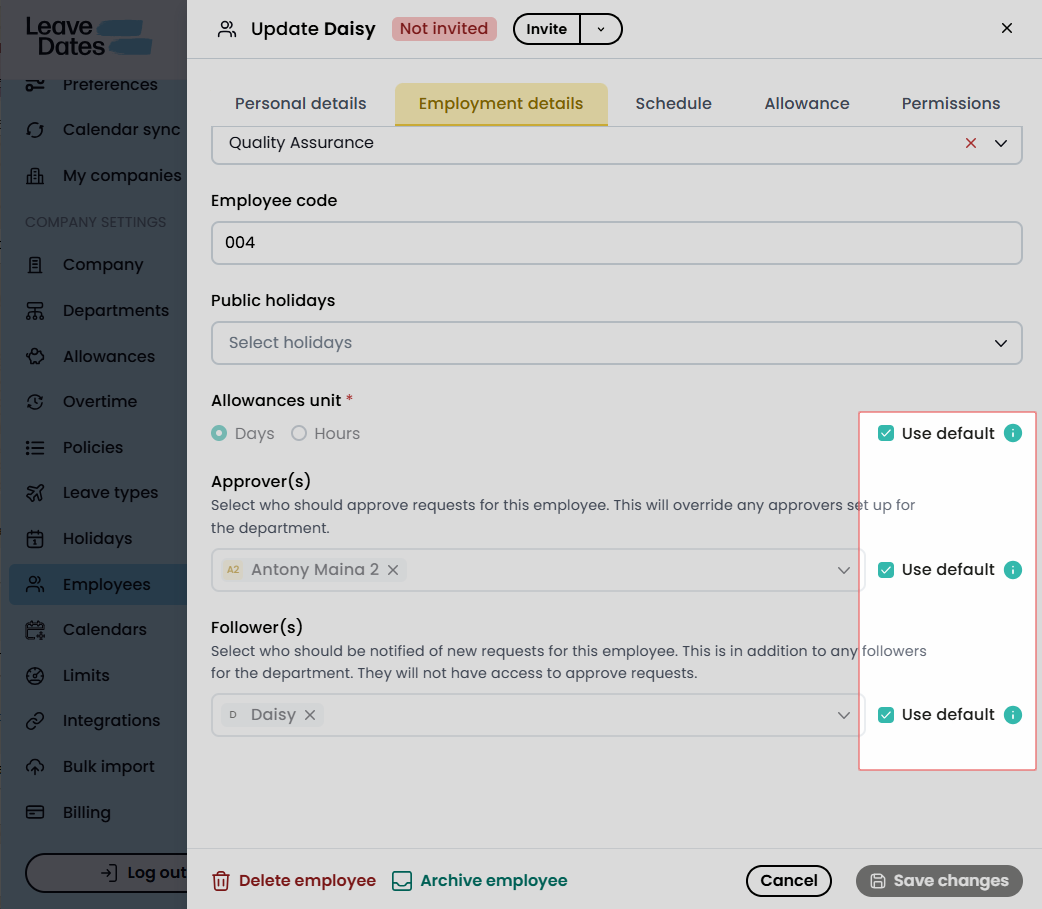The height and width of the screenshot is (909, 1042).
Task: Switch to Personal details tab
Action: [x=300, y=104]
